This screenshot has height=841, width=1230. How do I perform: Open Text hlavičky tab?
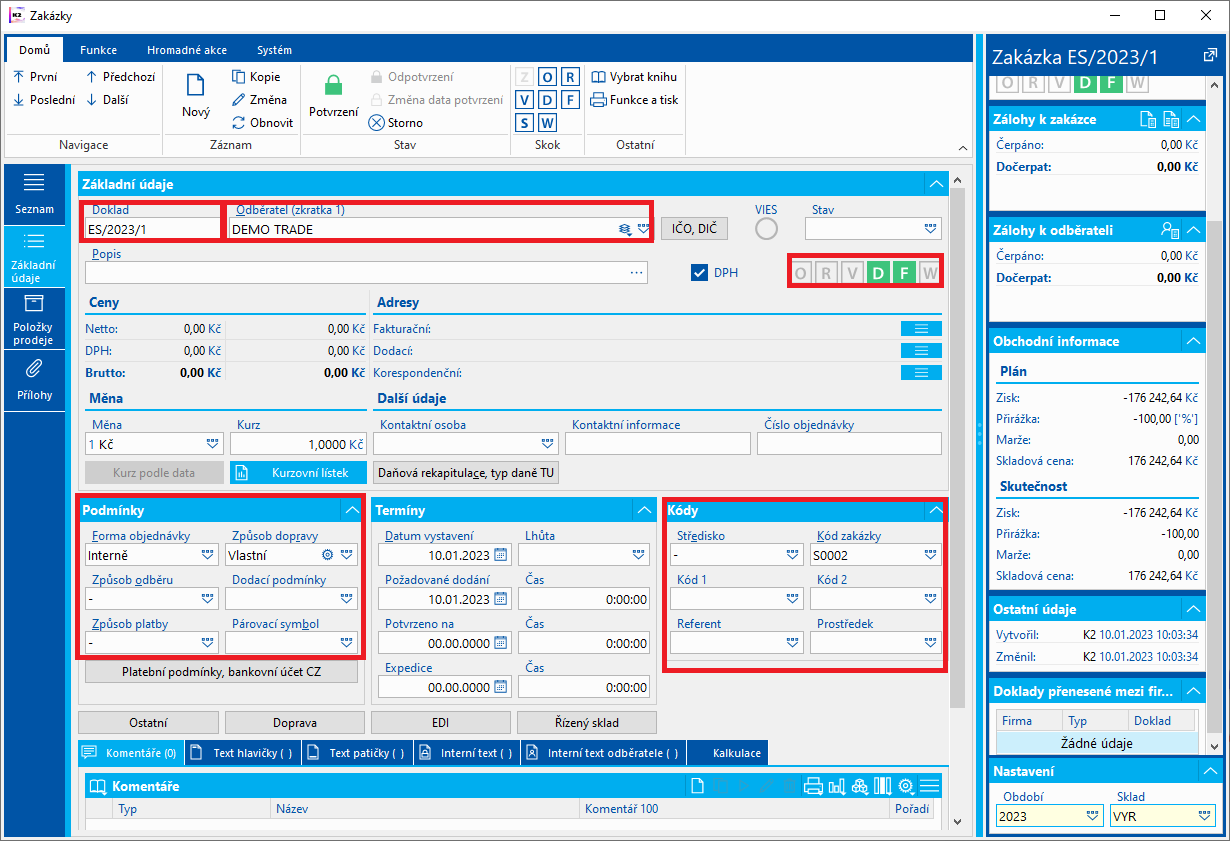(243, 753)
